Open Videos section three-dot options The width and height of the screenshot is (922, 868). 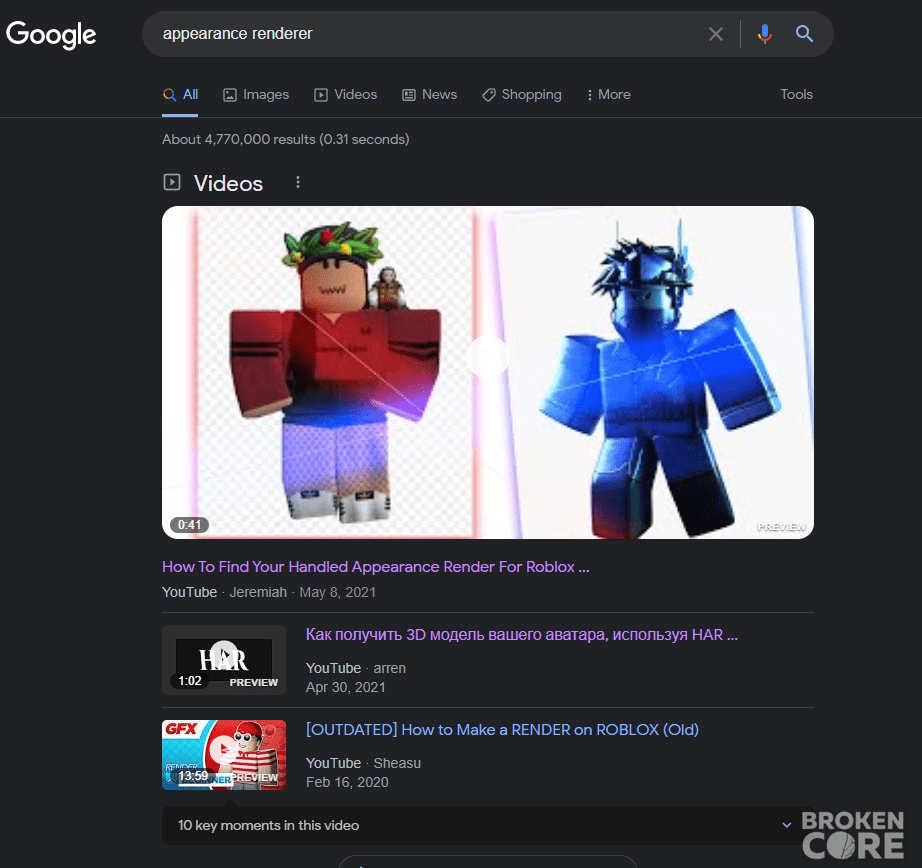point(298,182)
